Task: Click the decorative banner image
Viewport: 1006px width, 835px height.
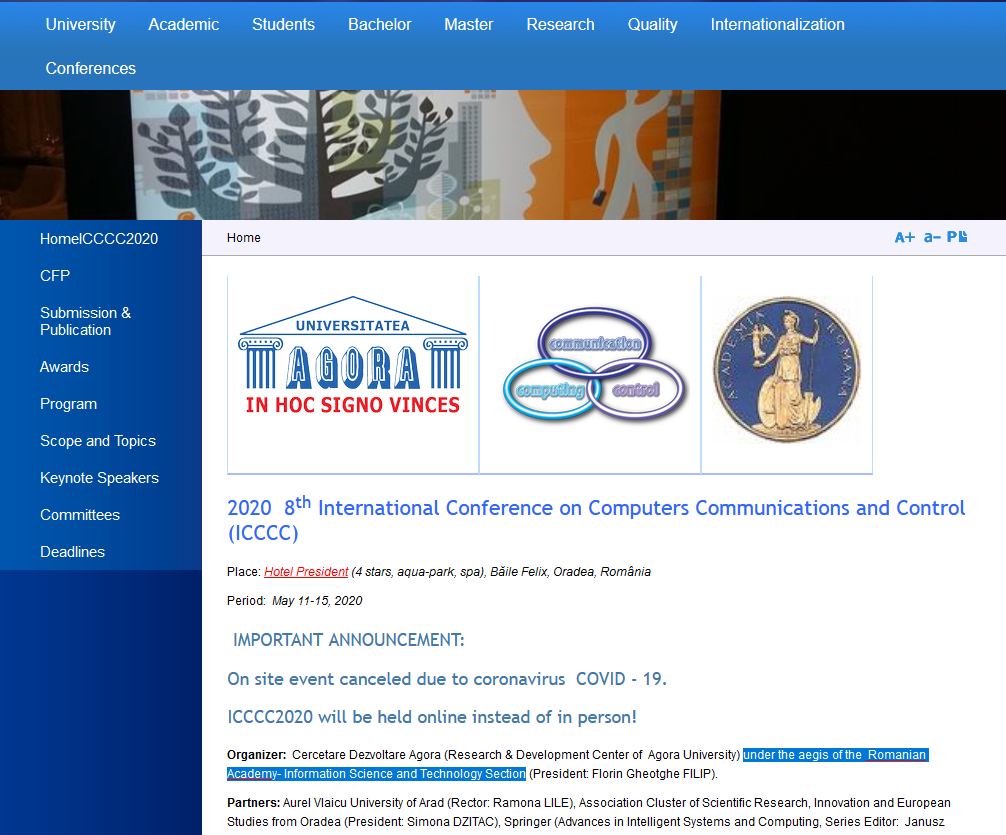Action: 503,155
